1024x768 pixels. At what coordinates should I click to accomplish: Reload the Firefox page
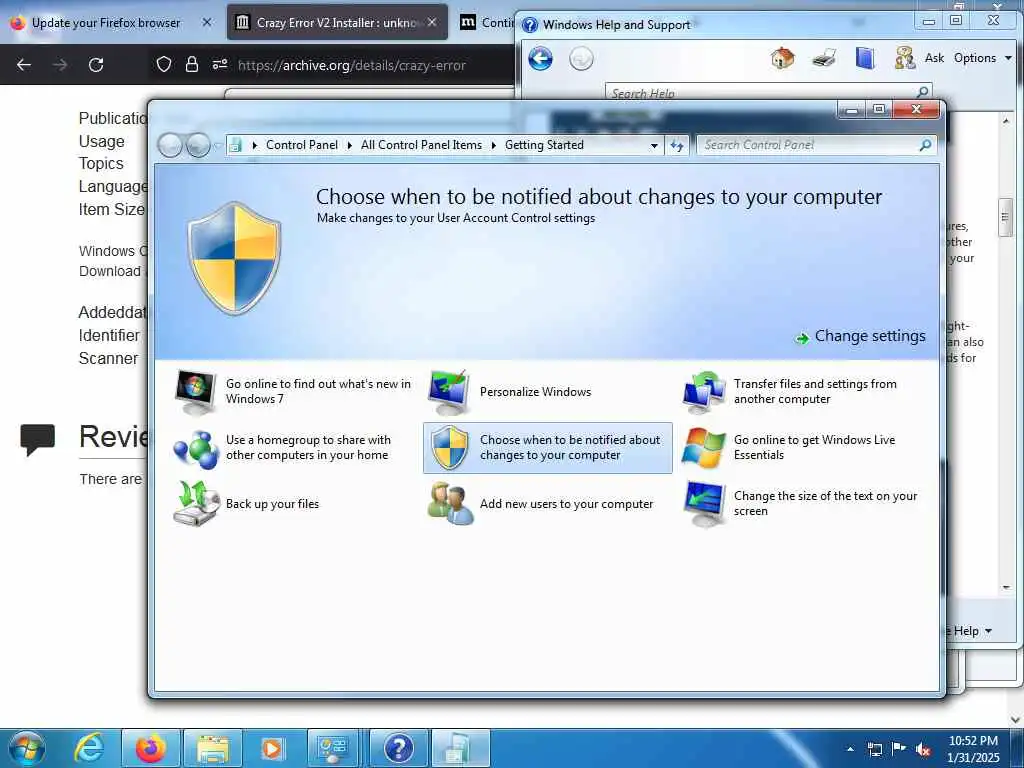96,65
